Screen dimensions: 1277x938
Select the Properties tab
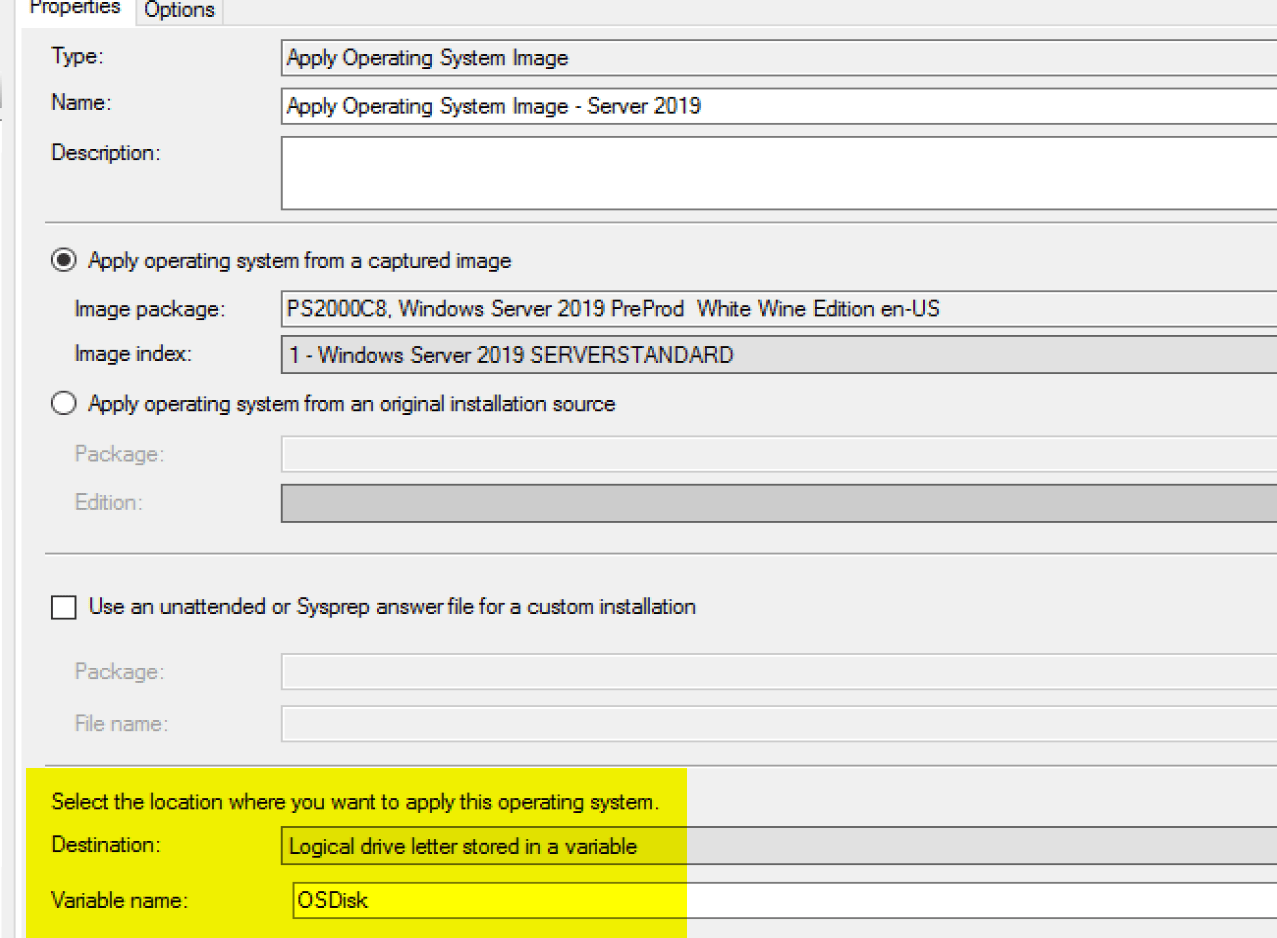pos(75,8)
